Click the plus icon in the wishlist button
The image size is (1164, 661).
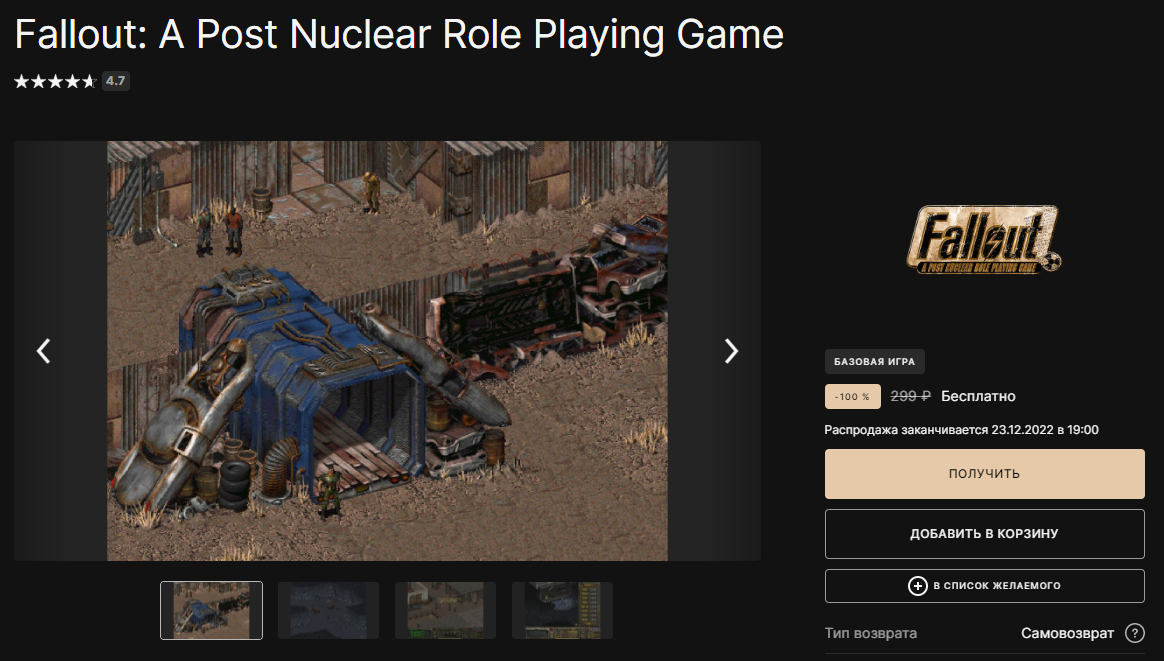(x=918, y=585)
